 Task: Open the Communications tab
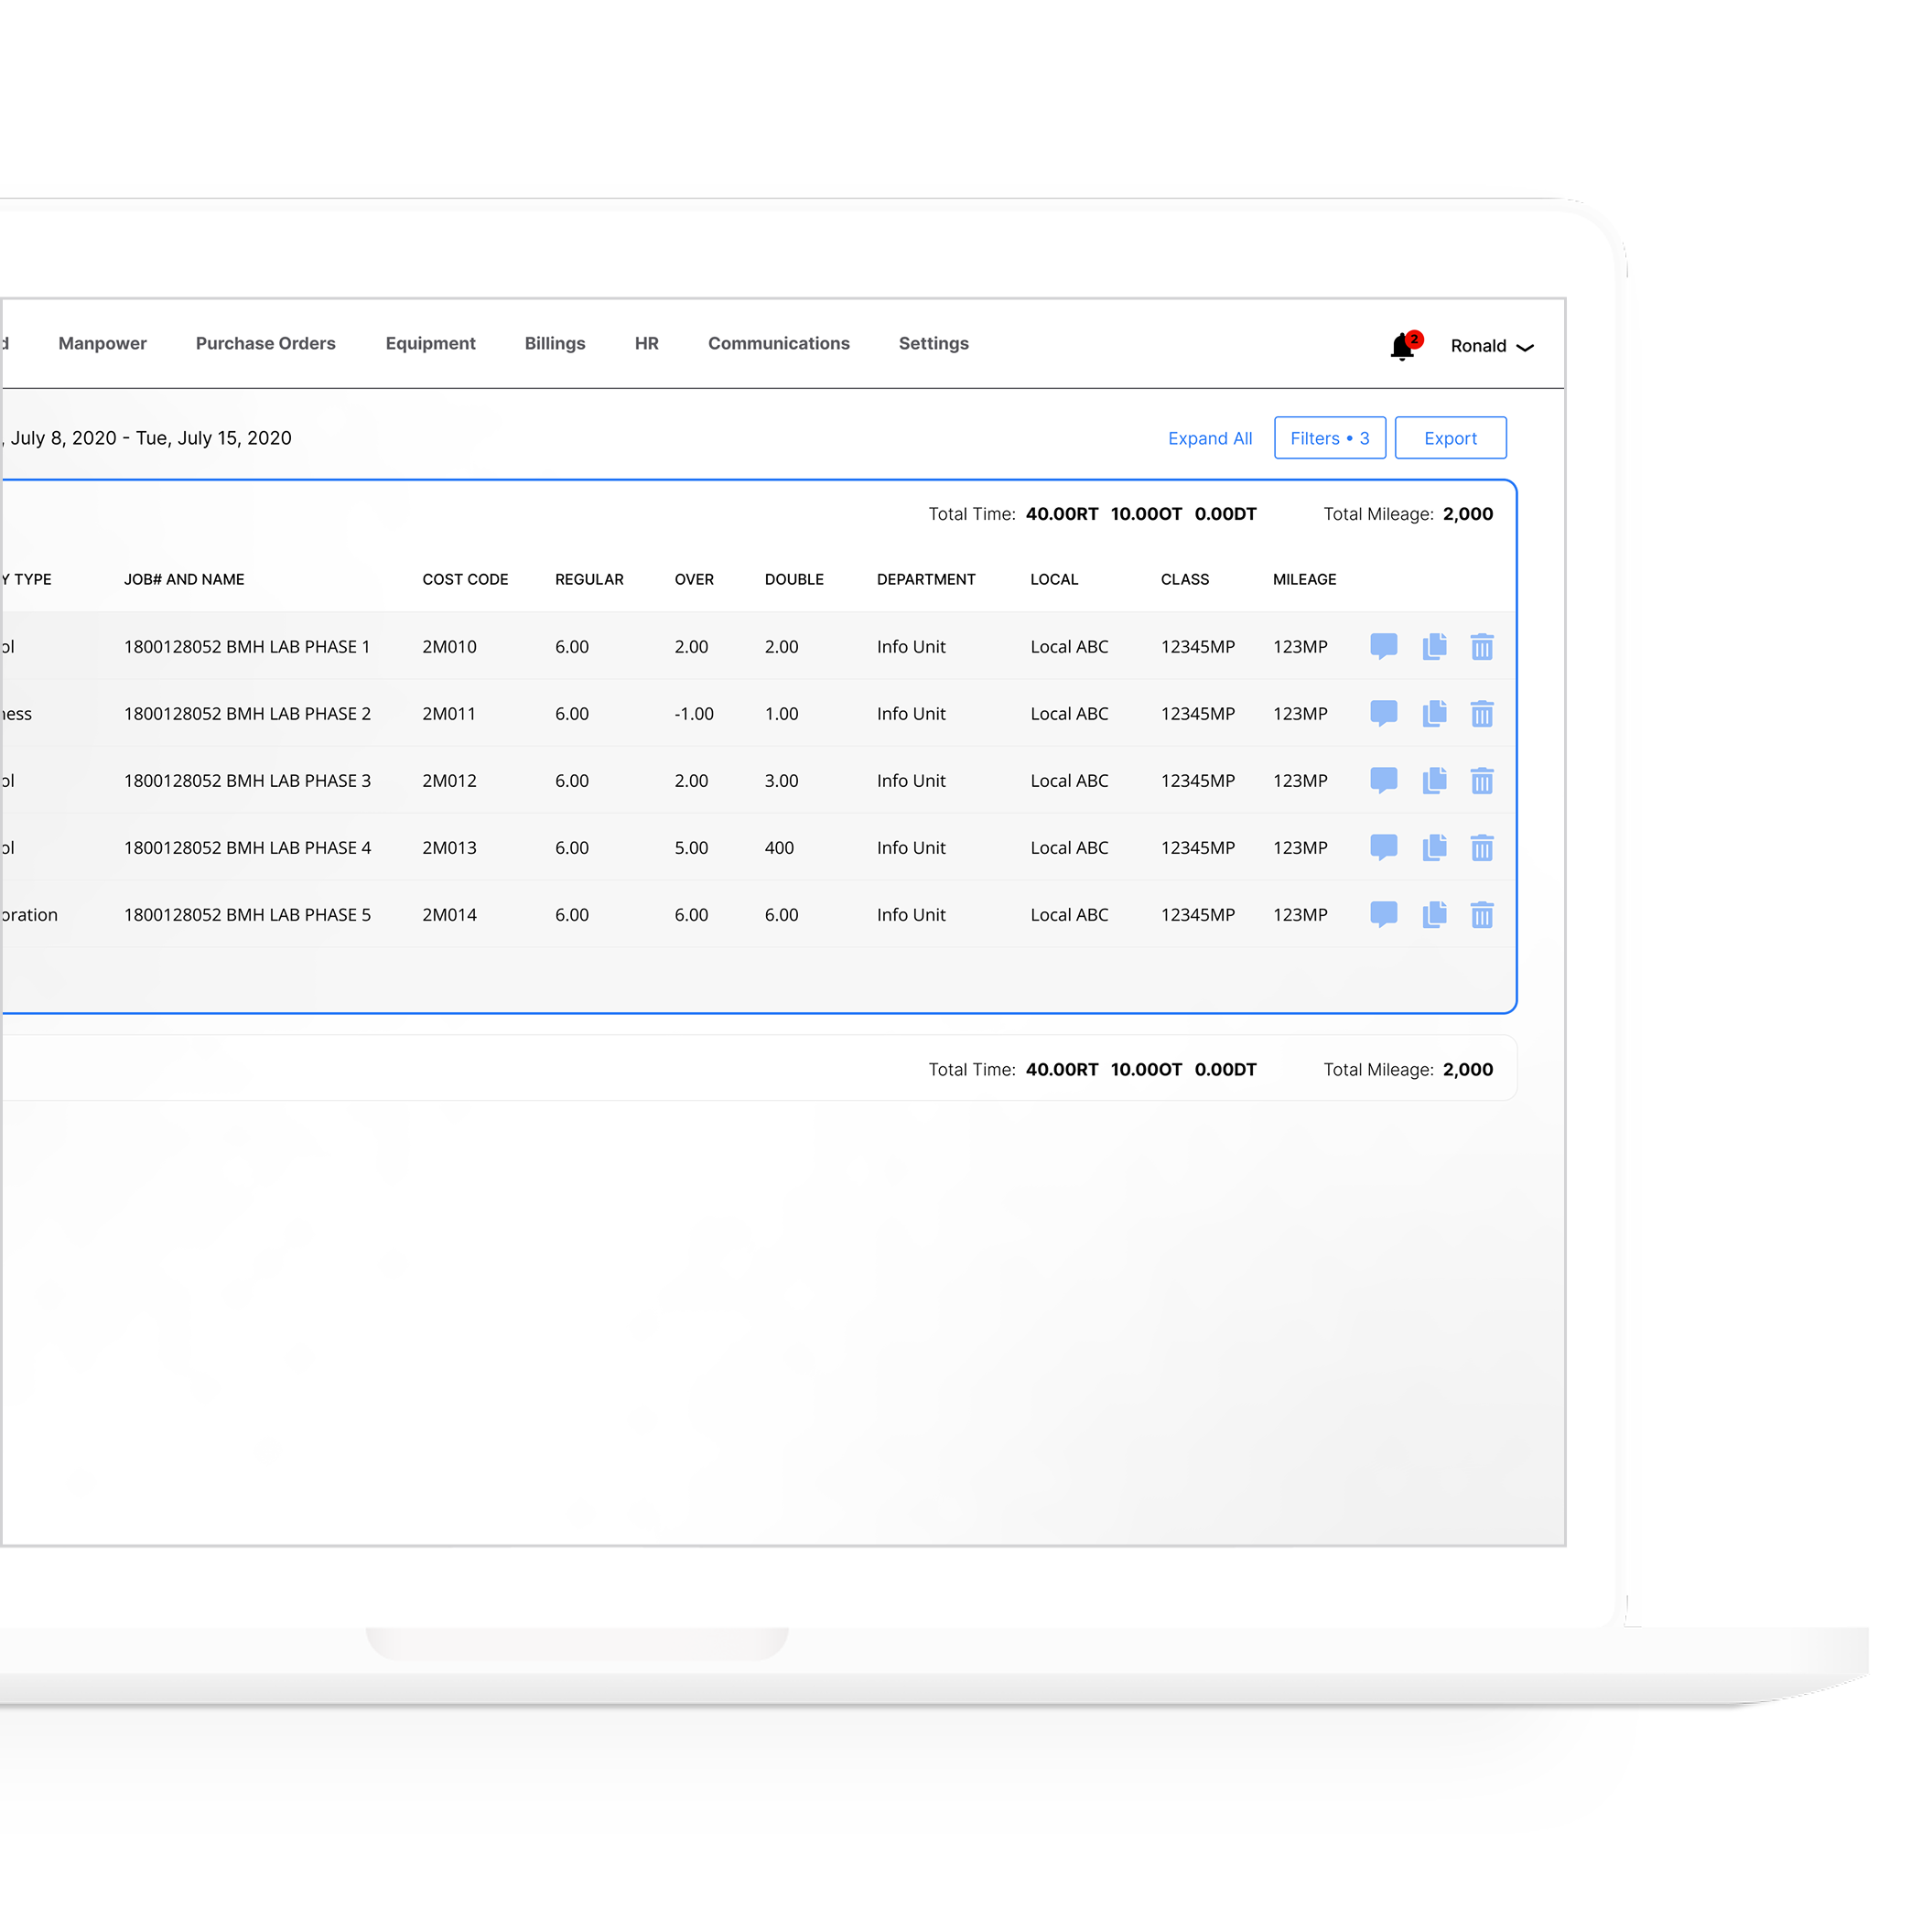[779, 344]
